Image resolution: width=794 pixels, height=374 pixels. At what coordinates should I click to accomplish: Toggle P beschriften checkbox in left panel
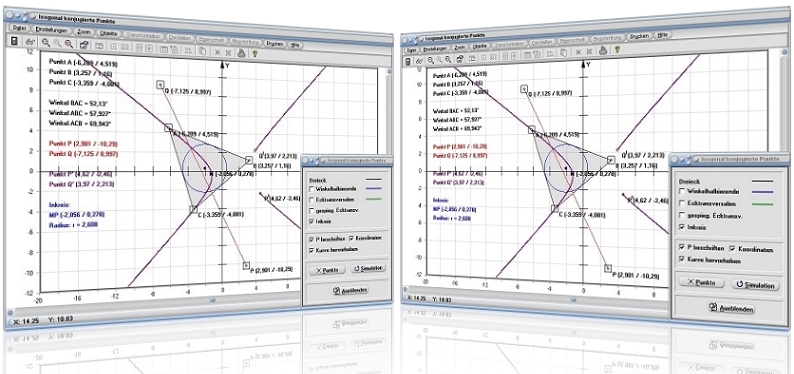(311, 239)
